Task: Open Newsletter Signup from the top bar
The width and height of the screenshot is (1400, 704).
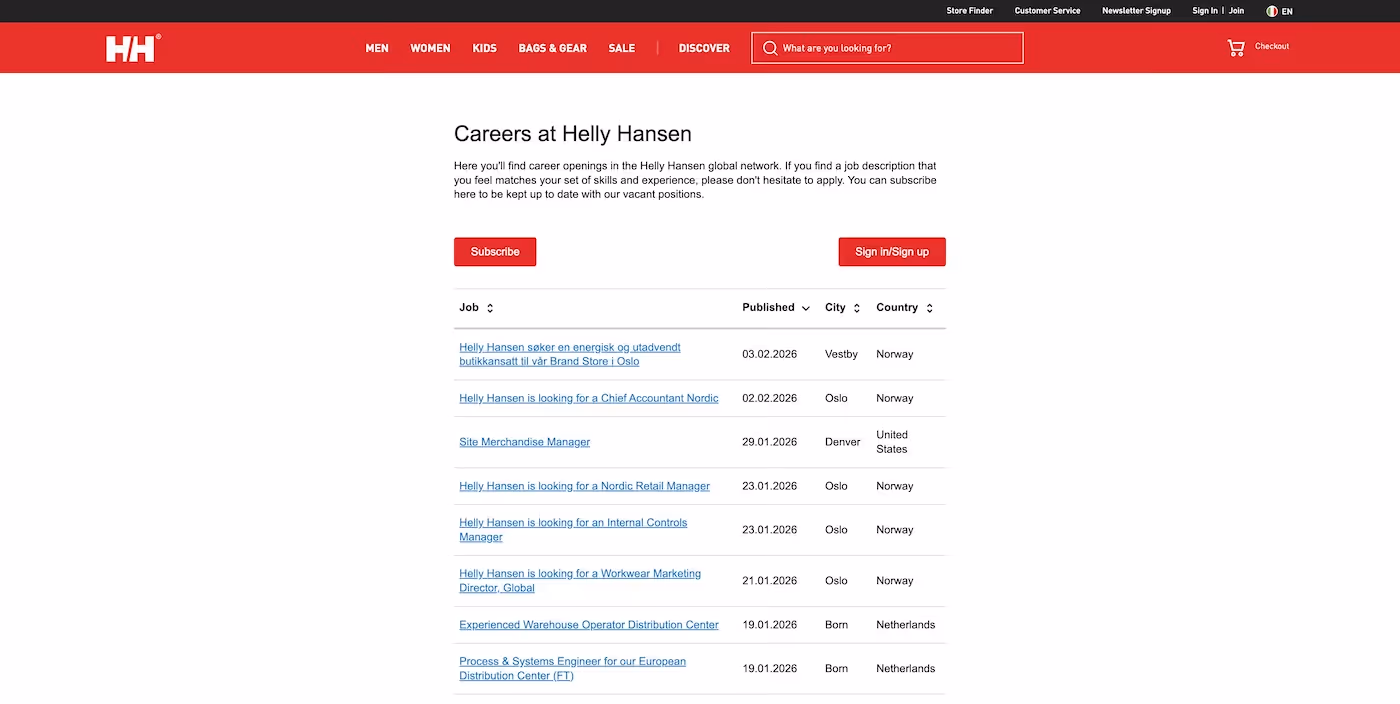Action: click(1136, 11)
